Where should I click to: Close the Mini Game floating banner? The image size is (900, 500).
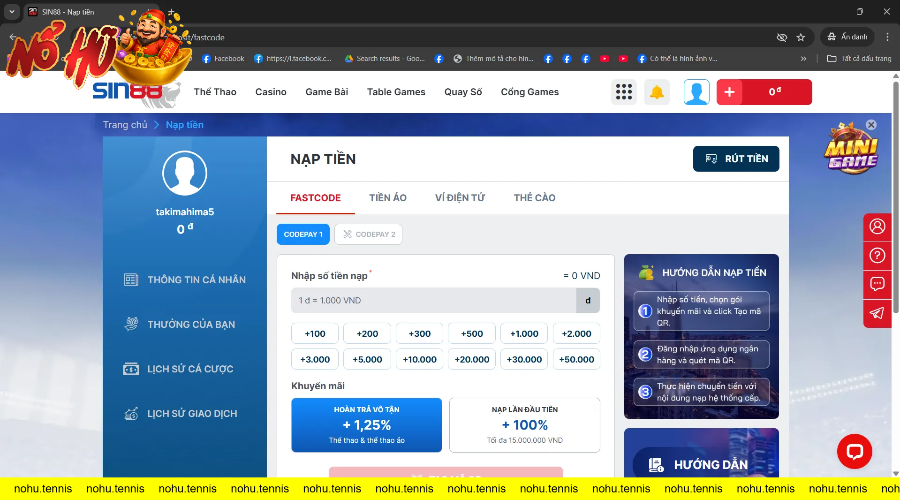coord(871,125)
